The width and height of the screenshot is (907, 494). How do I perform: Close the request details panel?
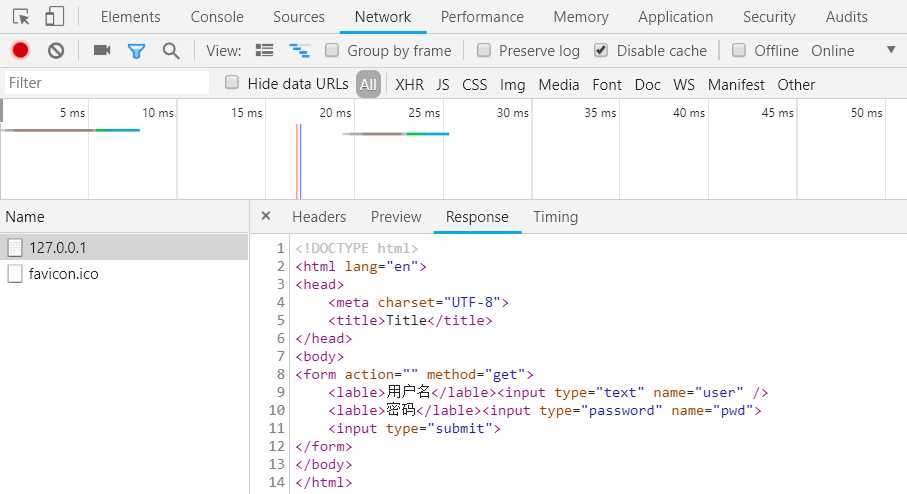266,216
